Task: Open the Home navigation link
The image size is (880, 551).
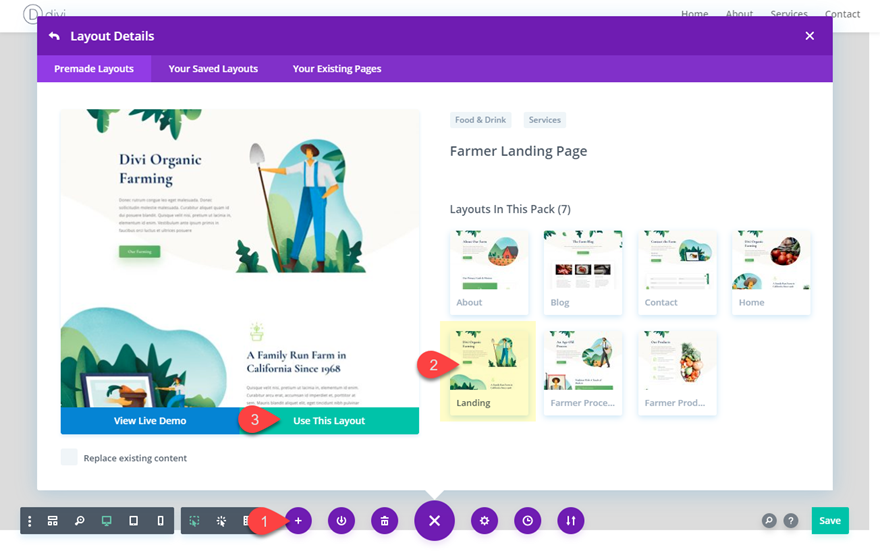Action: pyautogui.click(x=694, y=14)
